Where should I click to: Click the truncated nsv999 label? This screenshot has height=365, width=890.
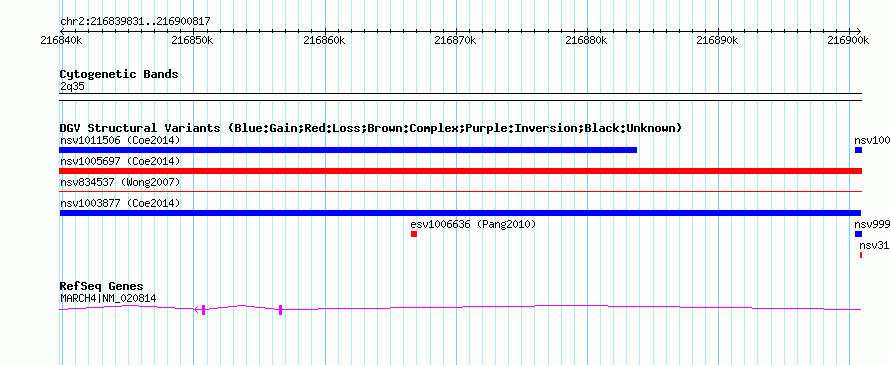coord(872,224)
